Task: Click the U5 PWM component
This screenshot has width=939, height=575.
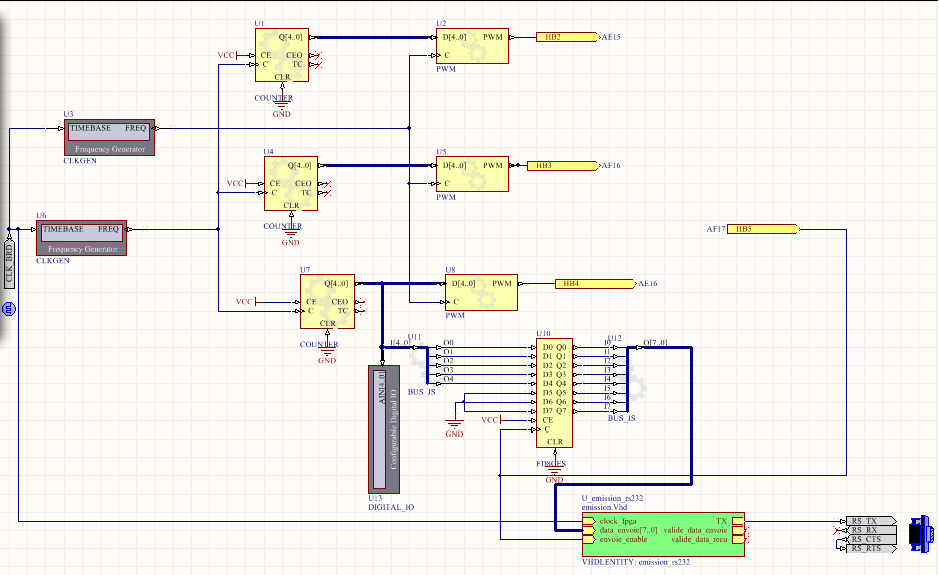Action: point(473,174)
